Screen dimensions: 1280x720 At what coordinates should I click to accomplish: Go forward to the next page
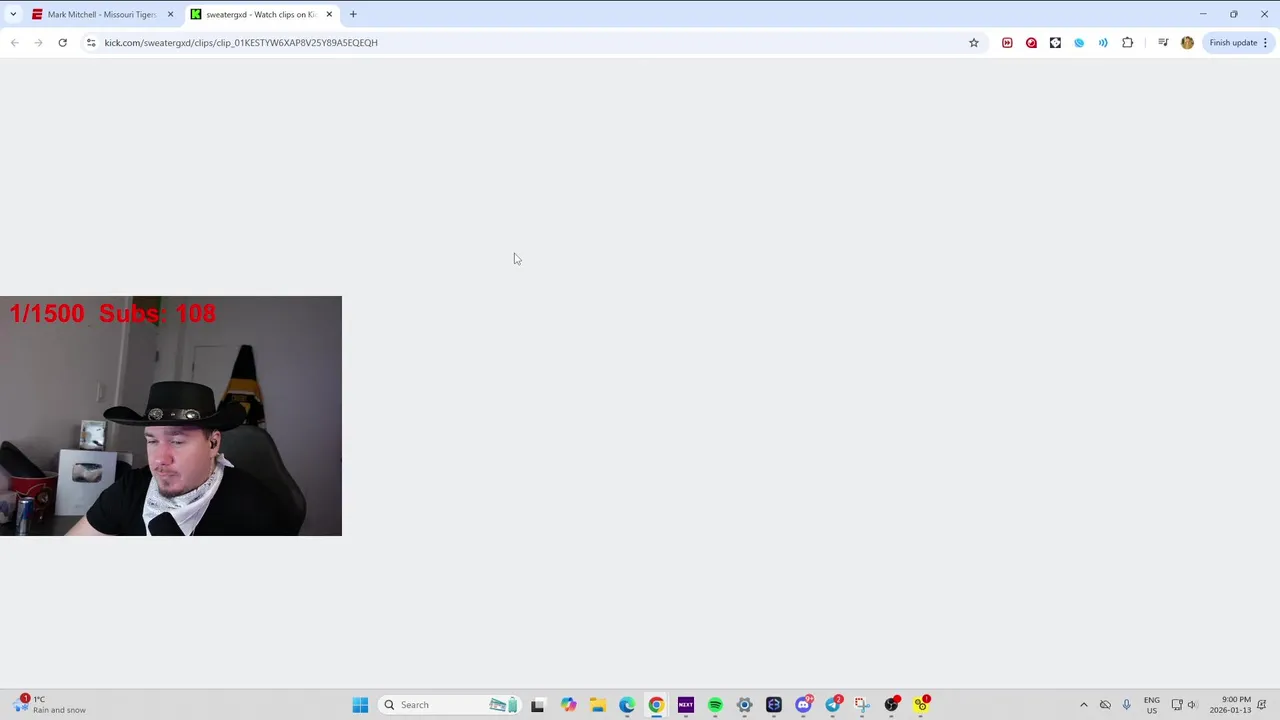pos(38,43)
